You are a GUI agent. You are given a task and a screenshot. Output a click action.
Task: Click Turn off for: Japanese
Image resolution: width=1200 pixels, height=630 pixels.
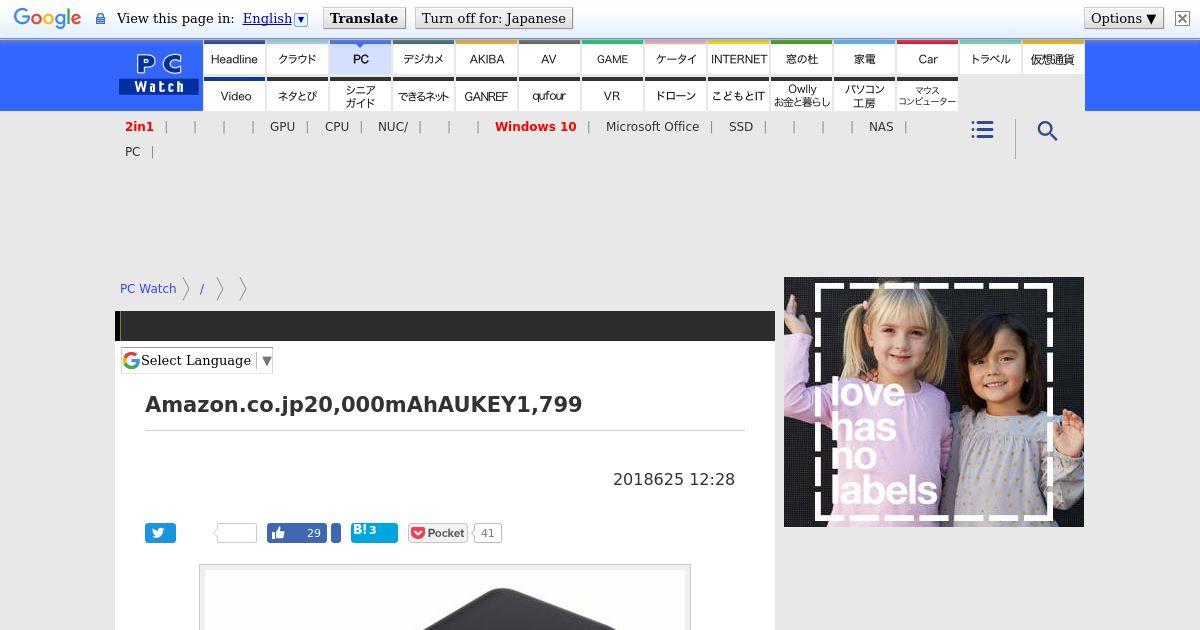[x=494, y=18]
